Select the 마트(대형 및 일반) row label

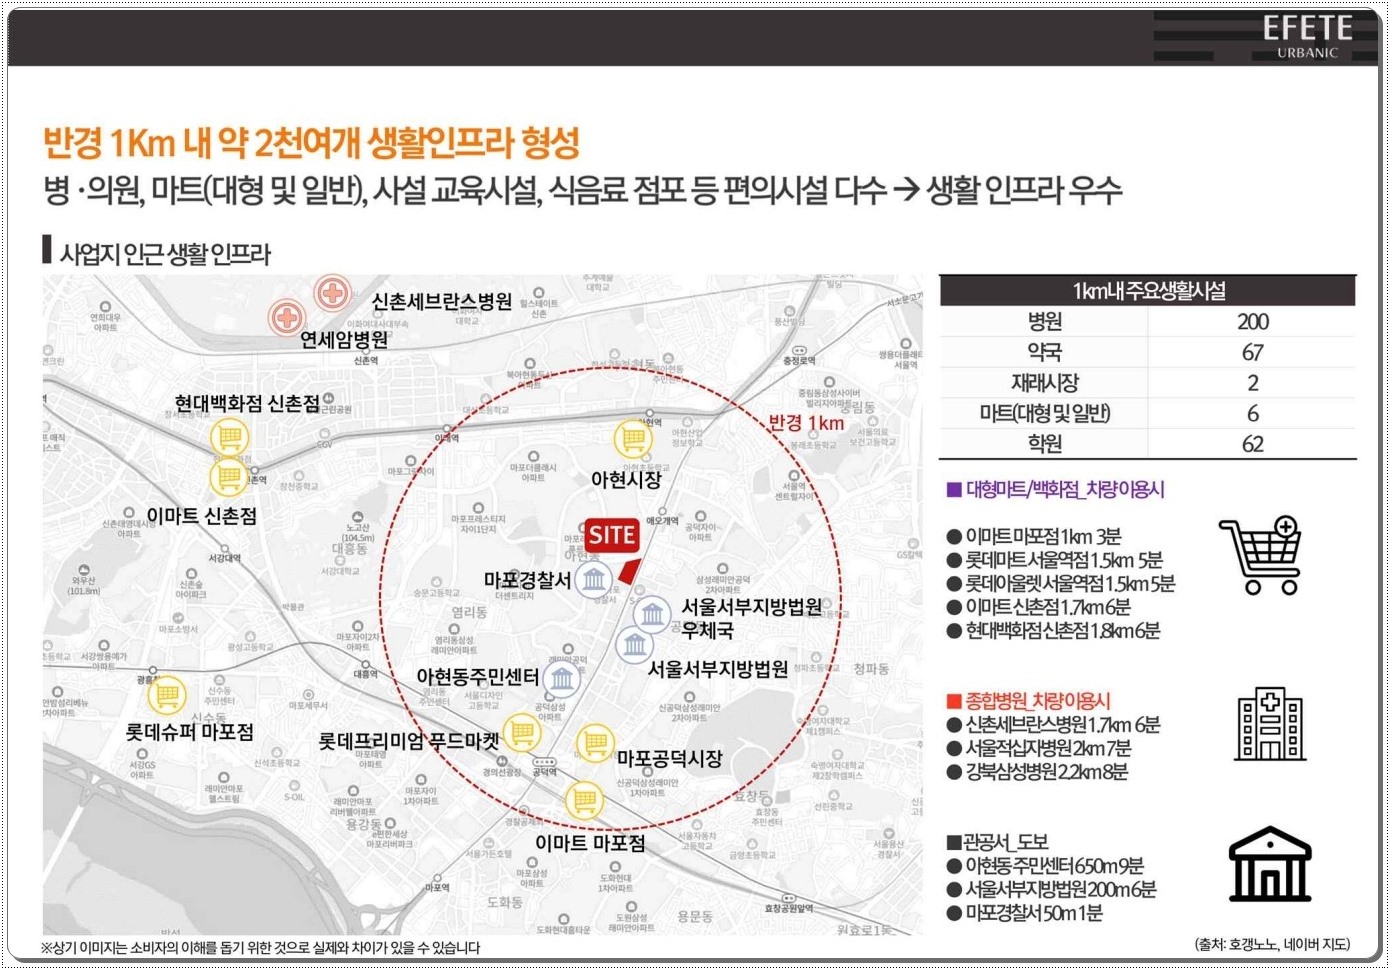(x=1044, y=413)
